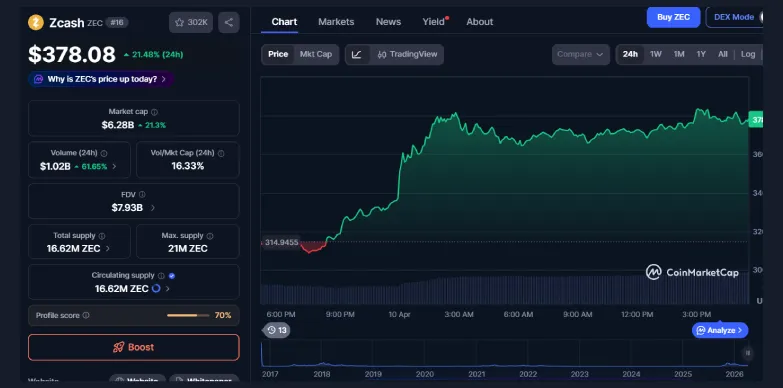Click the range navigator handle at right
This screenshot has height=388, width=783.
748,353
